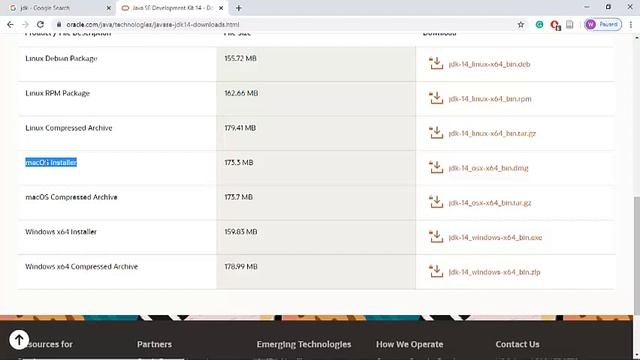Click the download icon for the Windows zip archive

tap(436, 271)
